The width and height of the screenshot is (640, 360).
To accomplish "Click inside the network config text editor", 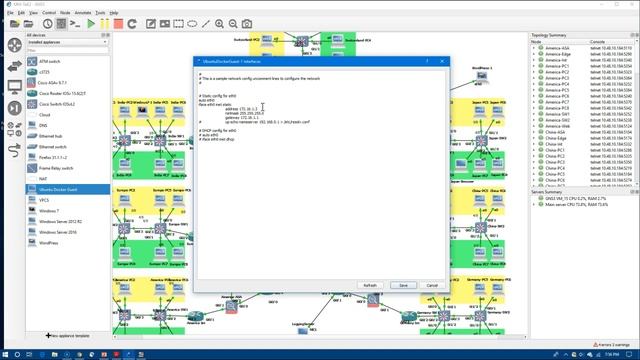I will coord(321,174).
